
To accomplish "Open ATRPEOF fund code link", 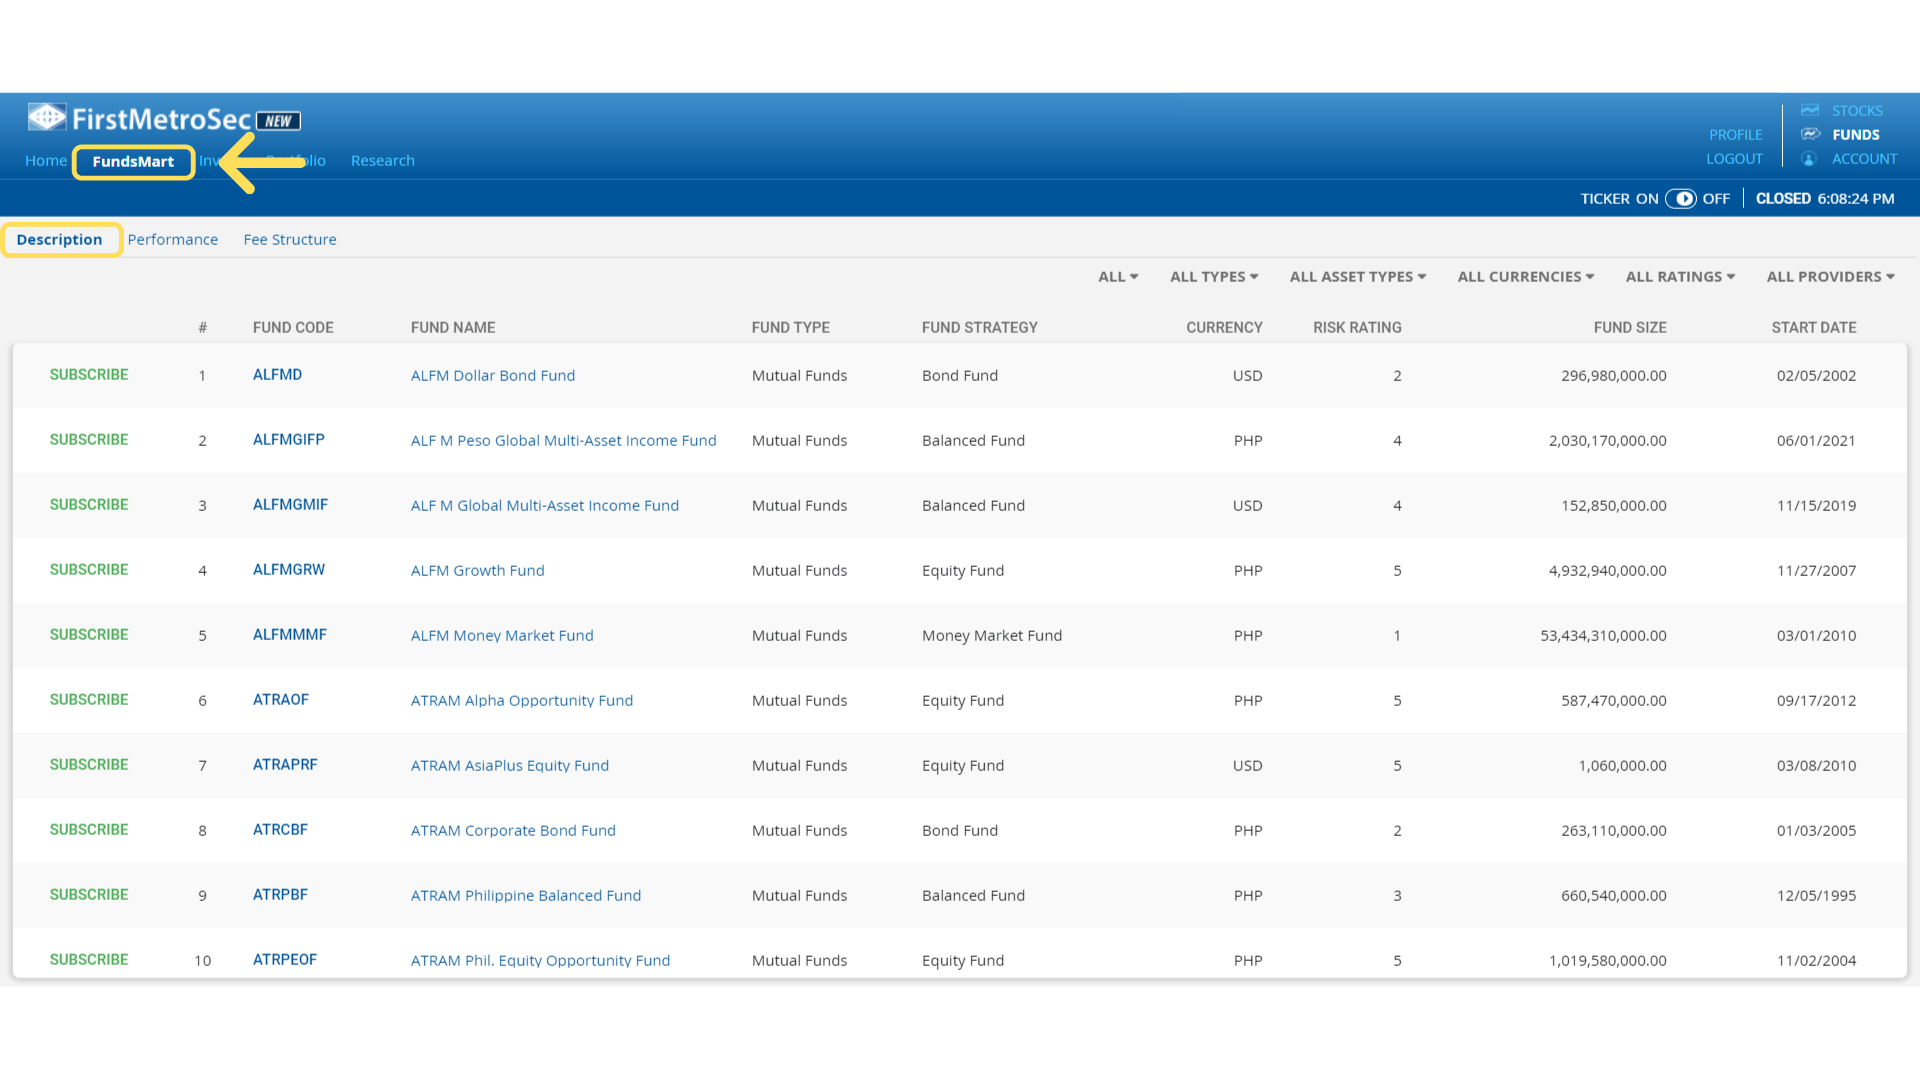I will point(284,960).
